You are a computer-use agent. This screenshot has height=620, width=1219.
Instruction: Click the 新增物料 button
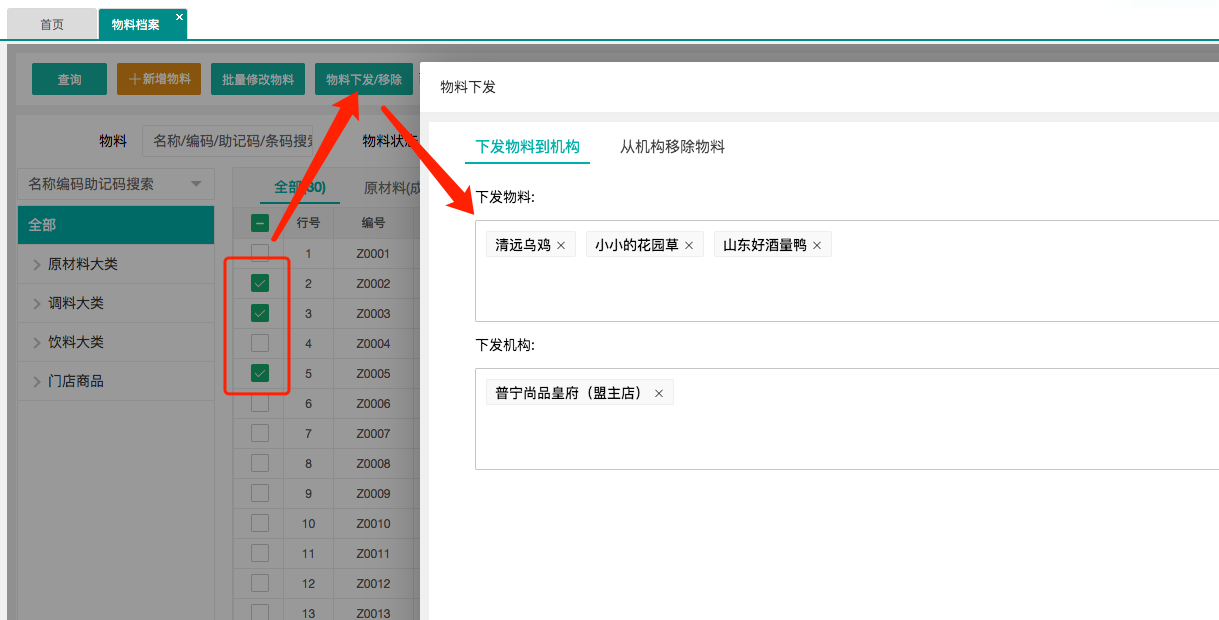[x=159, y=79]
